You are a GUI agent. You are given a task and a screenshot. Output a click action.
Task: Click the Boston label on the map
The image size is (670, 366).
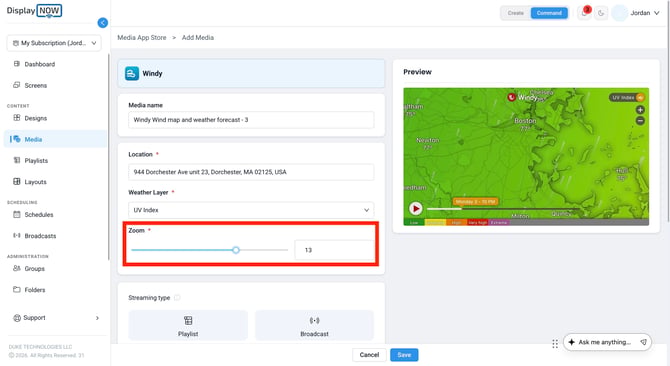tap(525, 121)
